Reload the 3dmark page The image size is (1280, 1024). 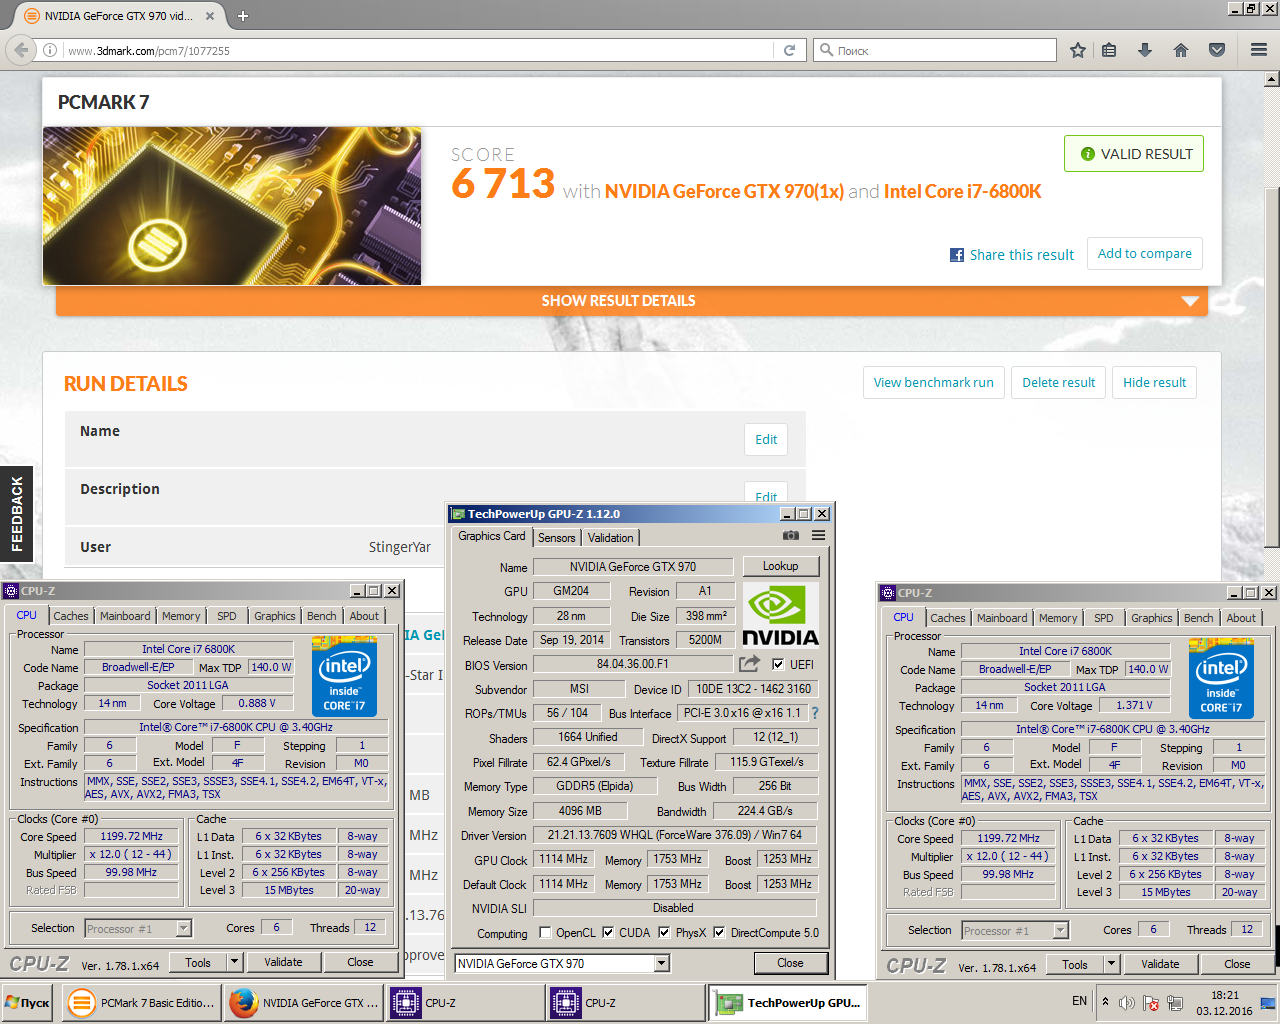[x=789, y=50]
